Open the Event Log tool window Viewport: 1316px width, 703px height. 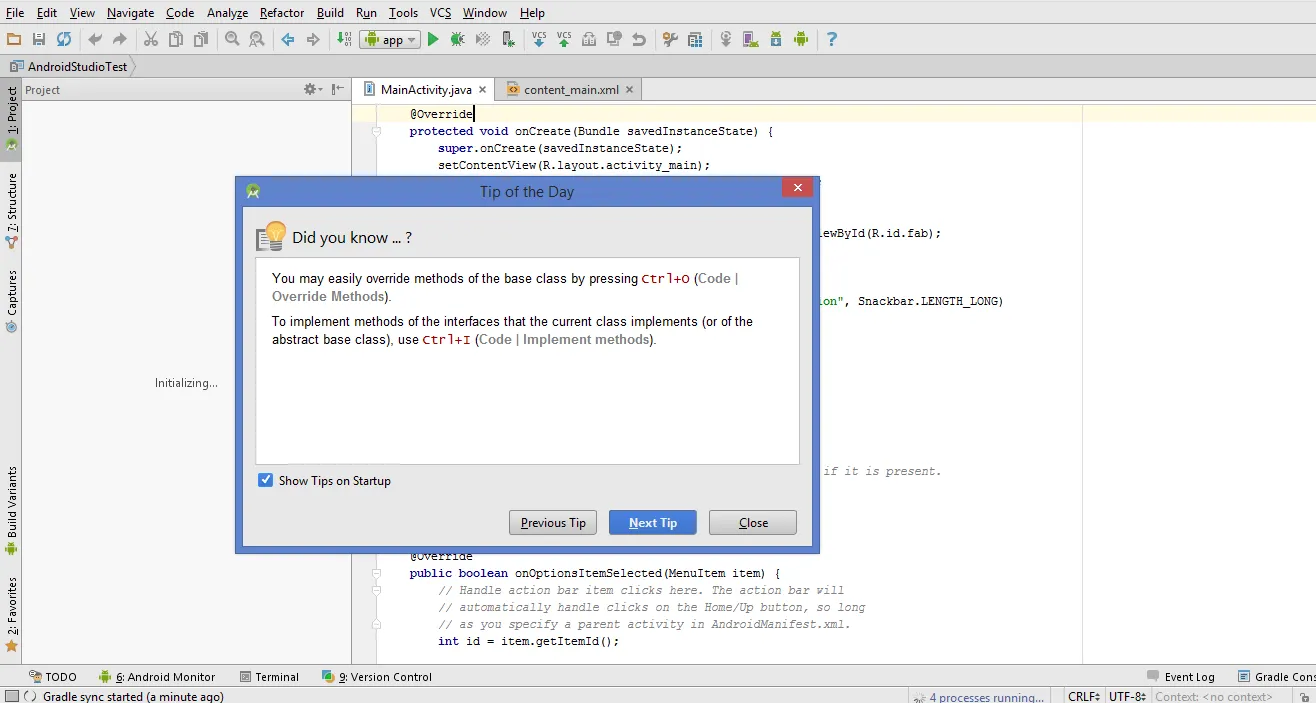[x=1181, y=677]
